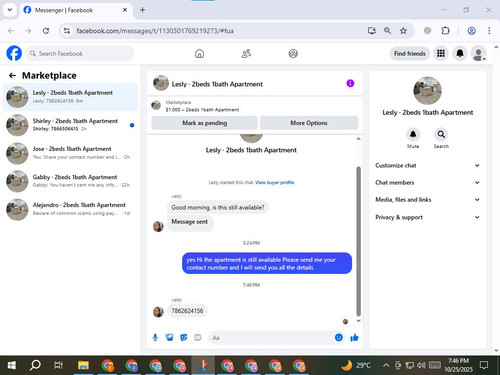Click the message '7862624156' bubble
The width and height of the screenshot is (500, 375).
tap(187, 311)
